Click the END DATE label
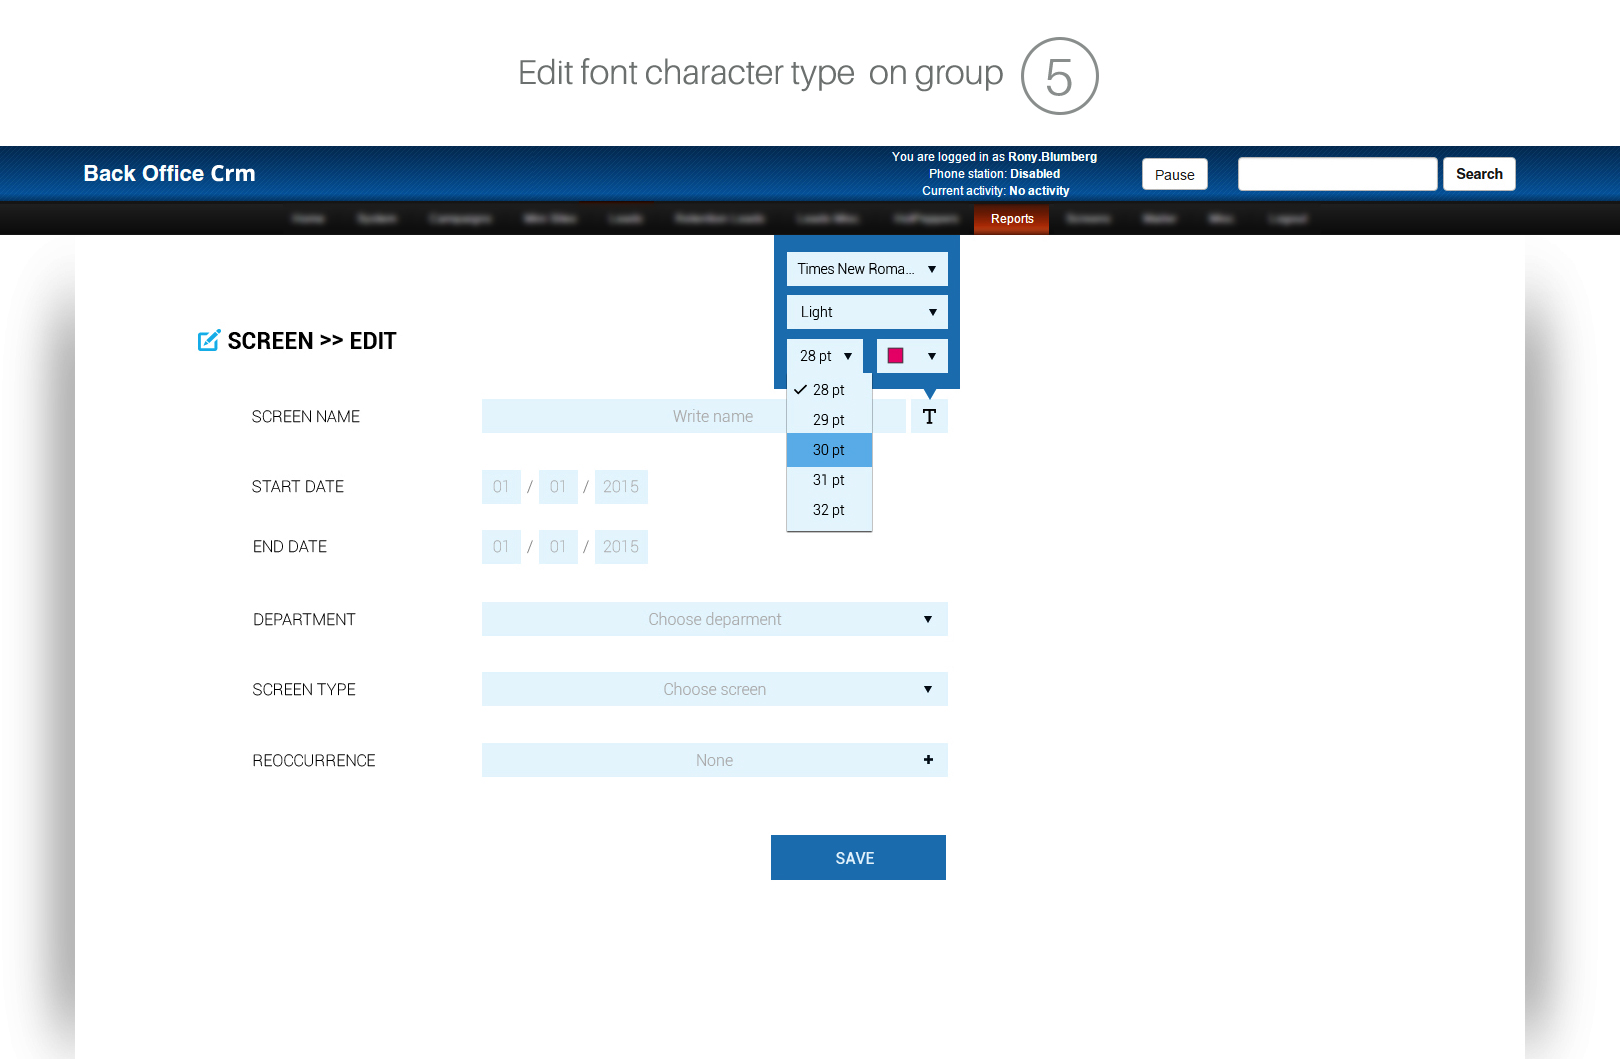 click(290, 547)
